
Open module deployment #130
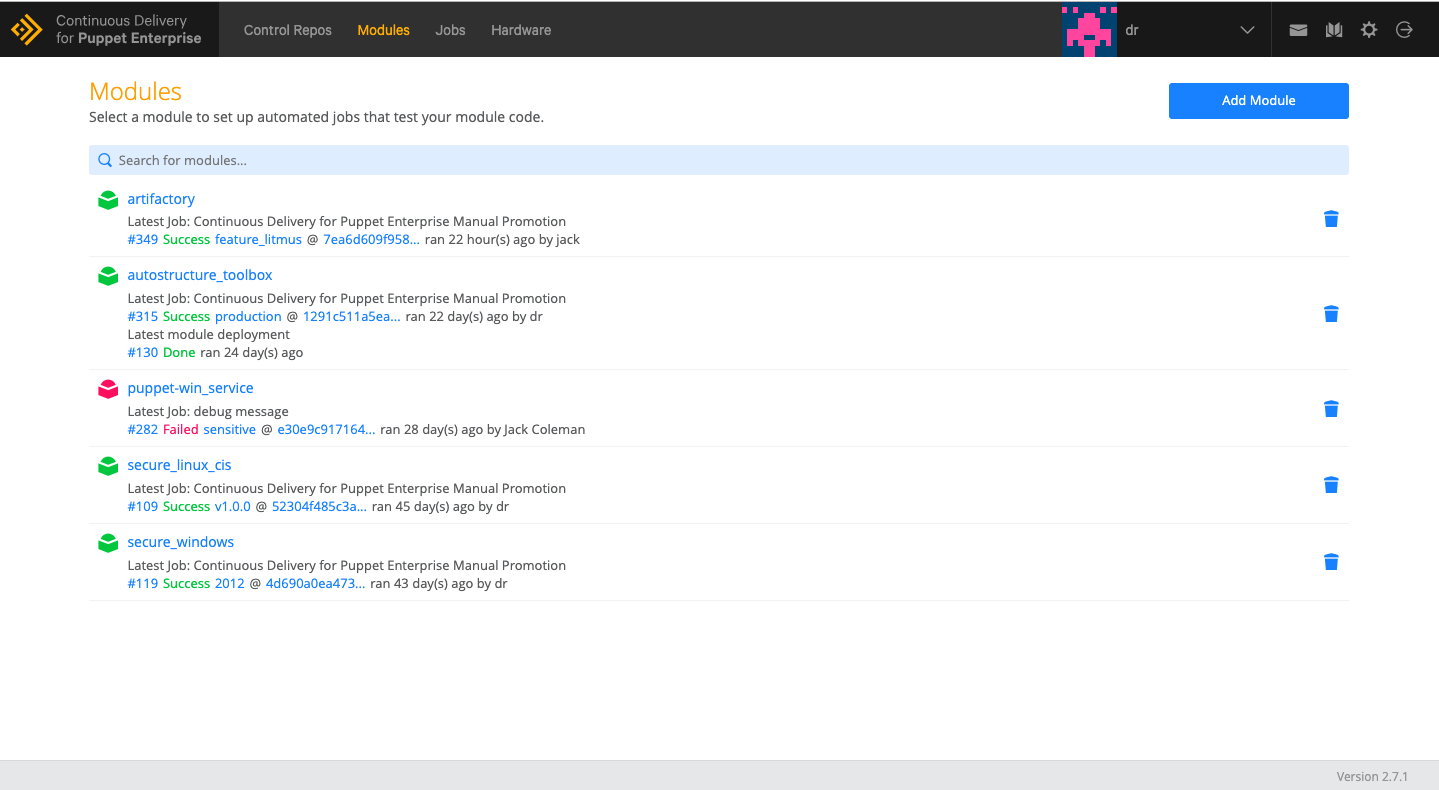[143, 353]
